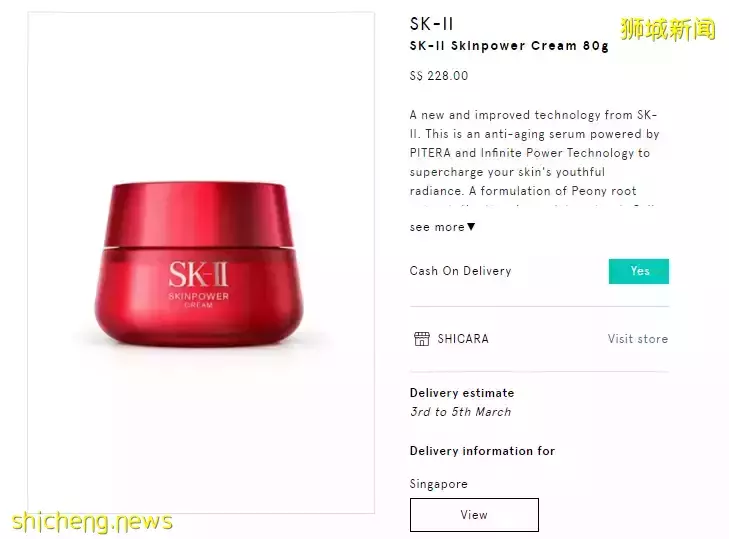
Task: Click the Singapore delivery country label
Action: click(x=438, y=484)
